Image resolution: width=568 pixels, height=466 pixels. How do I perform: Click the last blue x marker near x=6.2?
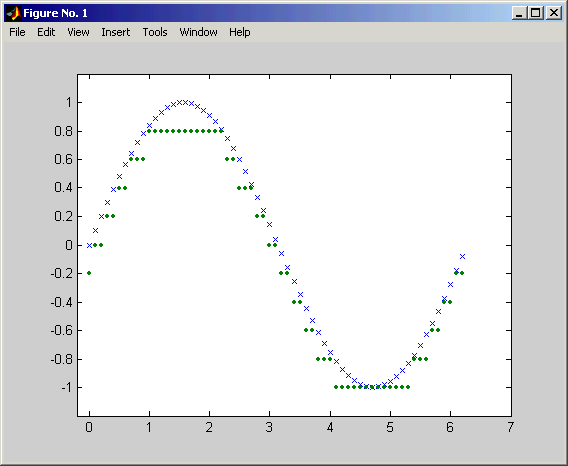(x=463, y=257)
